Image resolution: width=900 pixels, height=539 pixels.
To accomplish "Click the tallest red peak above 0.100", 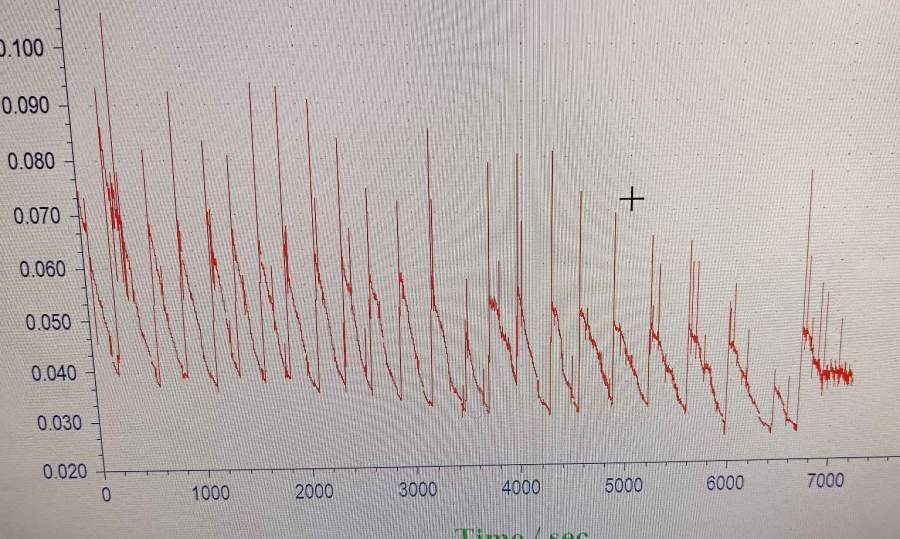I will point(101,16).
